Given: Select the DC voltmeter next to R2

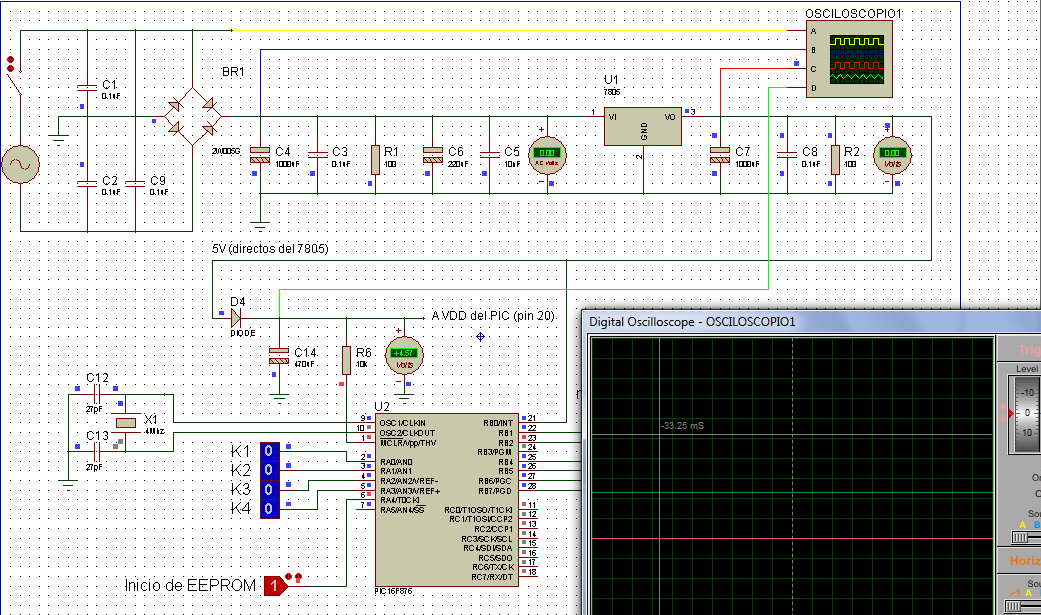Looking at the screenshot, I should [x=892, y=155].
